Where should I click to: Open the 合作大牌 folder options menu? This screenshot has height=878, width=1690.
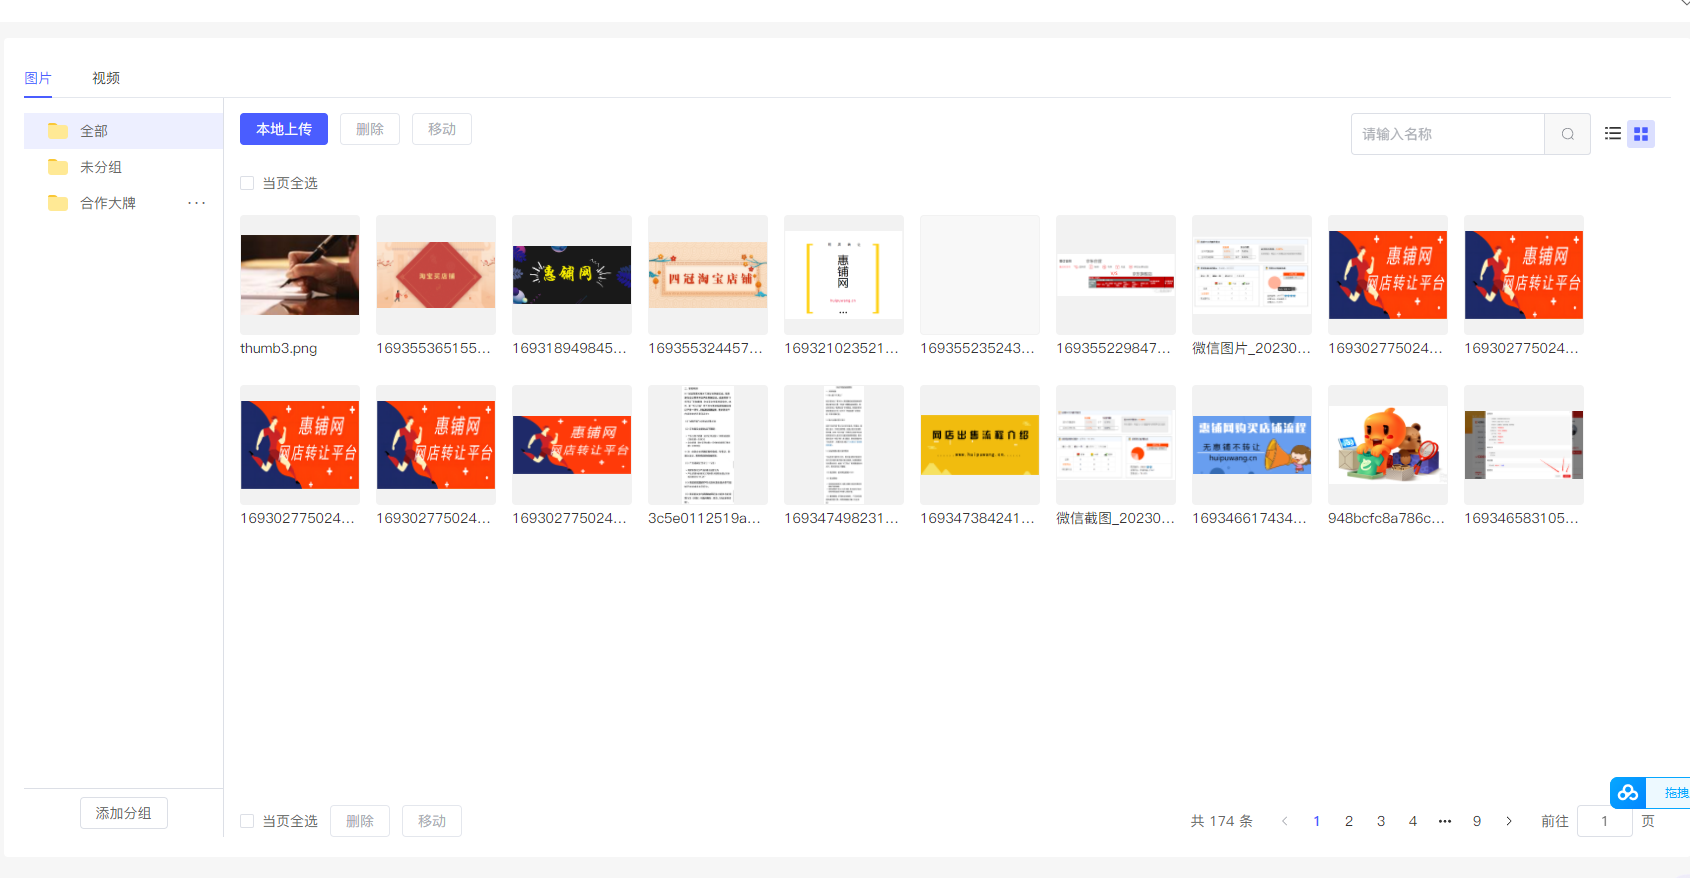tap(196, 203)
